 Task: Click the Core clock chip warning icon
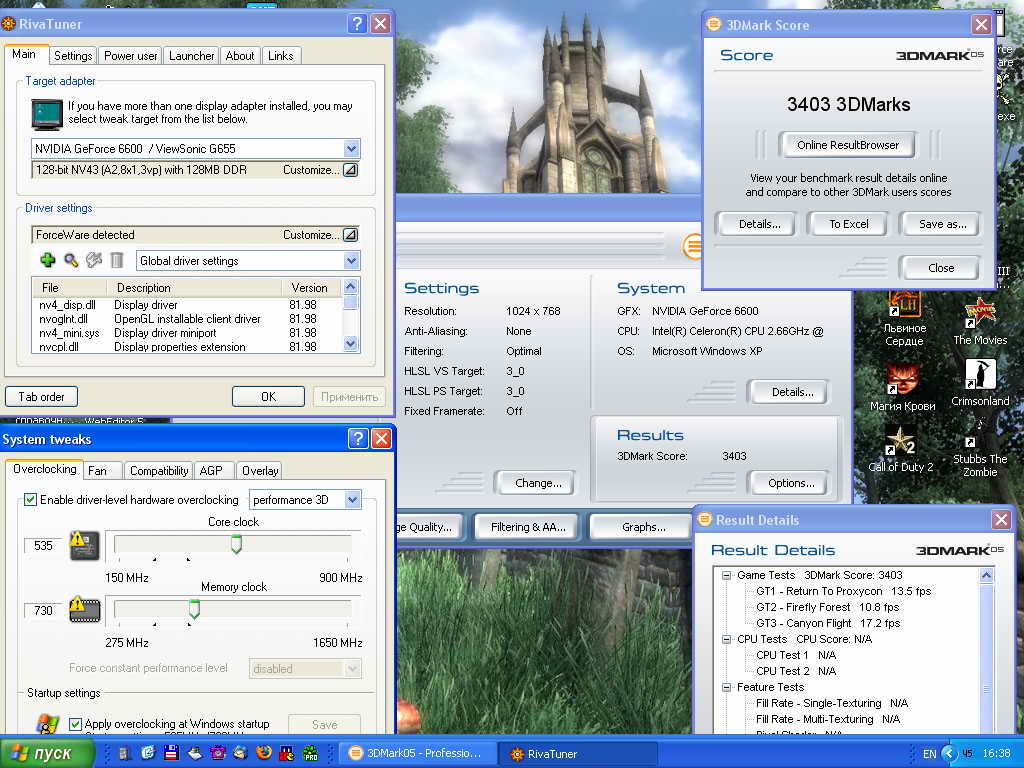pyautogui.click(x=85, y=545)
